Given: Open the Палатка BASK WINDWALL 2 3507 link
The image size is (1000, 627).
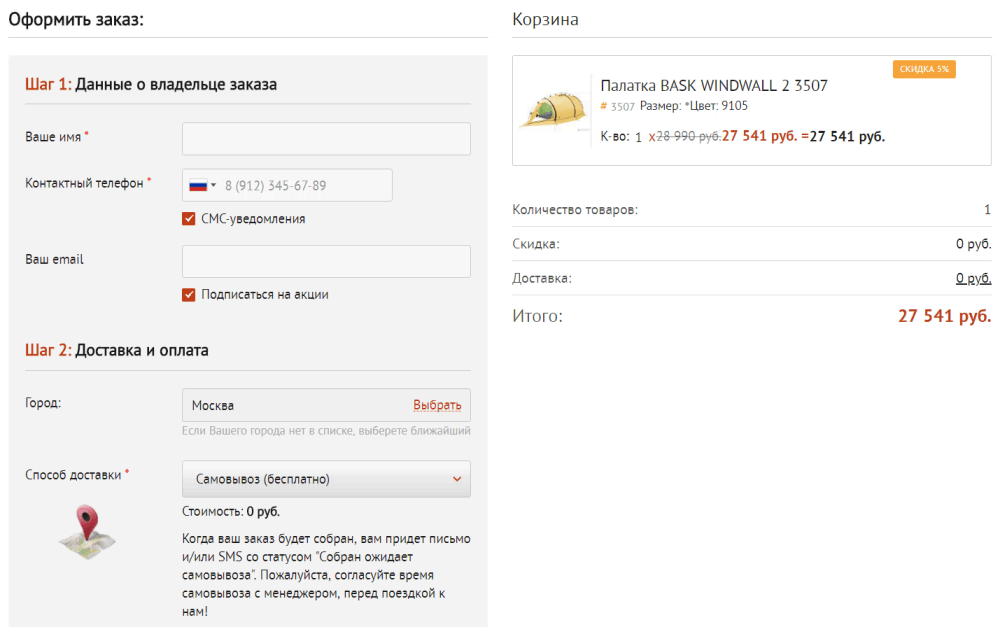Looking at the screenshot, I should 714,85.
